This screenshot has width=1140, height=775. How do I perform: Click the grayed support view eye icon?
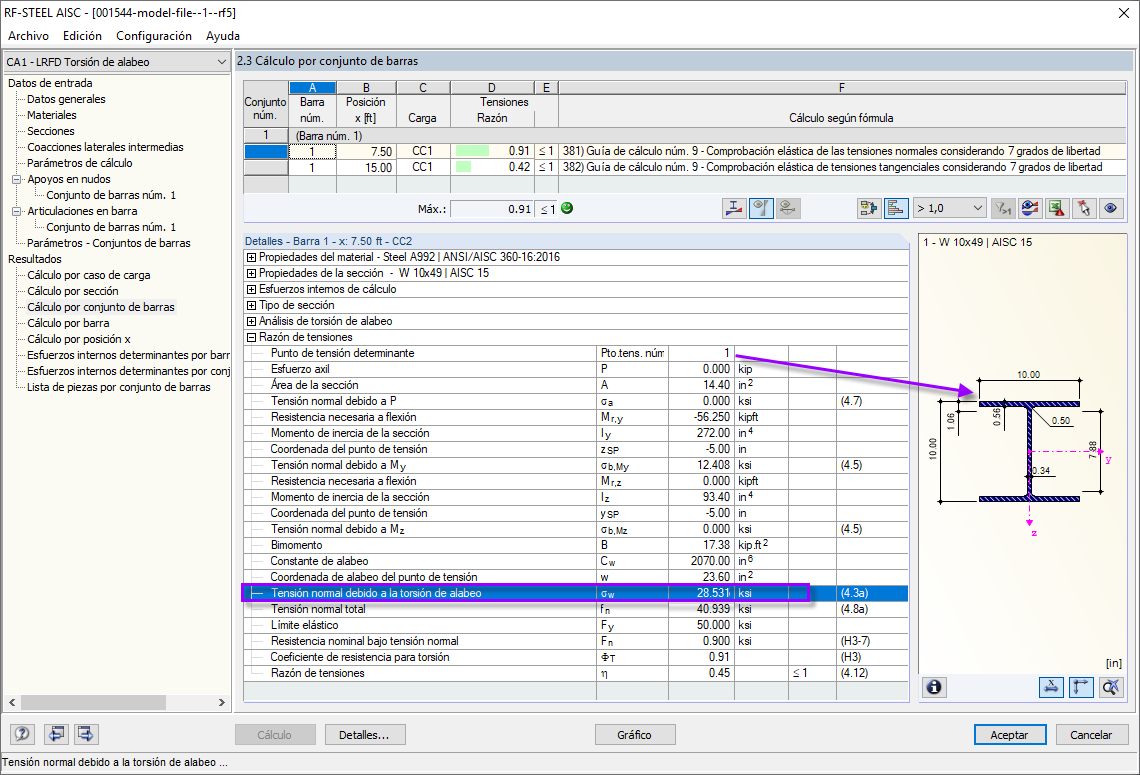click(x=787, y=209)
